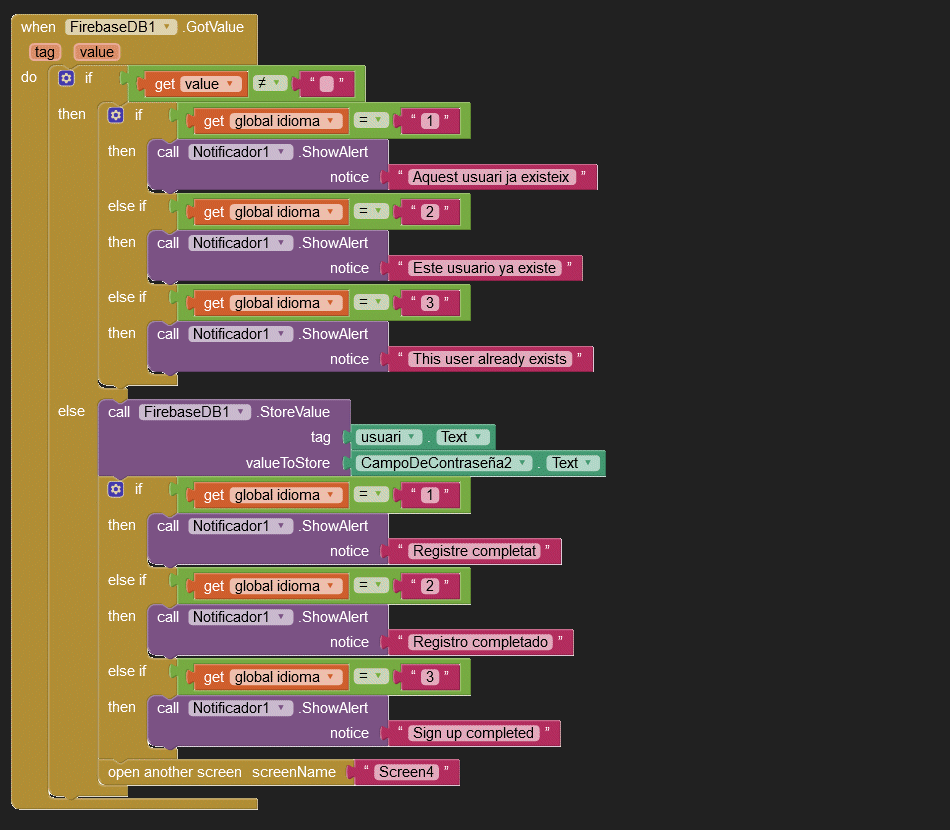Screen dimensions: 950x830
Task: Click the gear icon on the if block below StoreValue
Action: click(x=116, y=489)
